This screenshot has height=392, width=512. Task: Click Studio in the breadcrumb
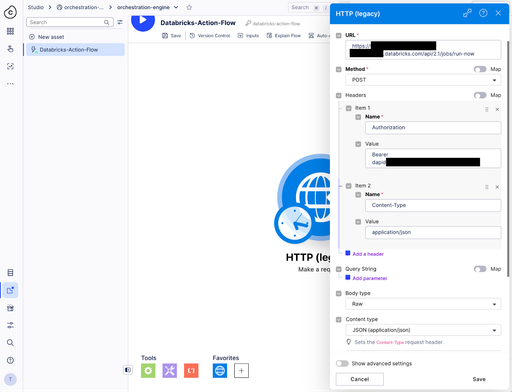[x=36, y=7]
